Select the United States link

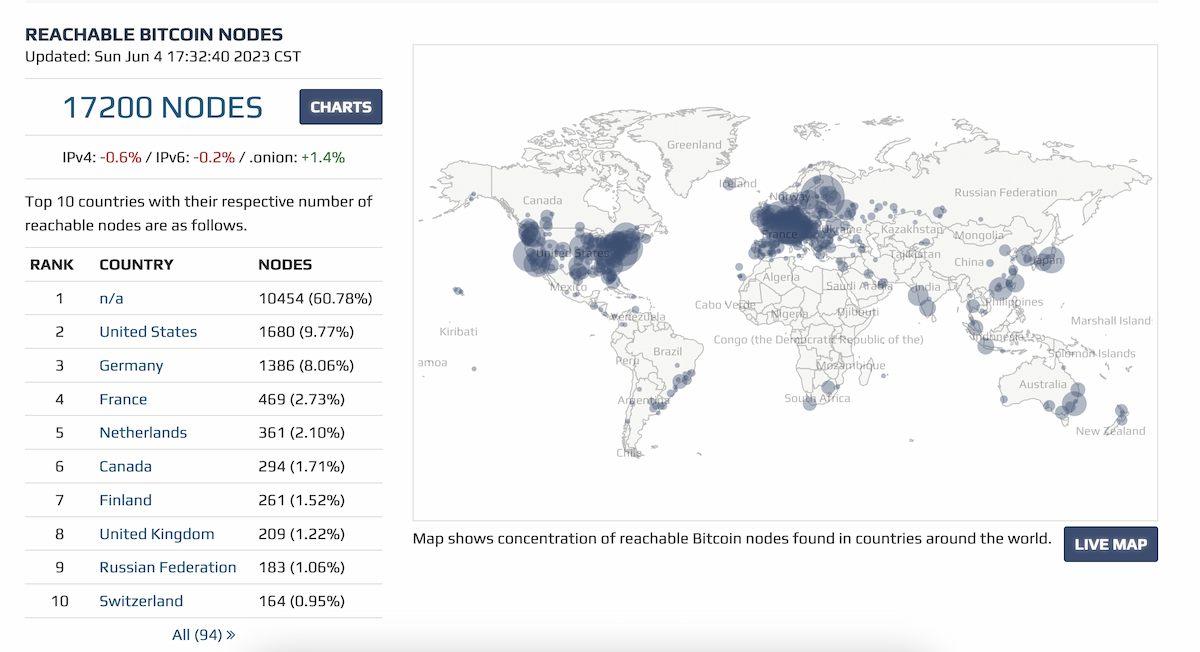[x=148, y=332]
